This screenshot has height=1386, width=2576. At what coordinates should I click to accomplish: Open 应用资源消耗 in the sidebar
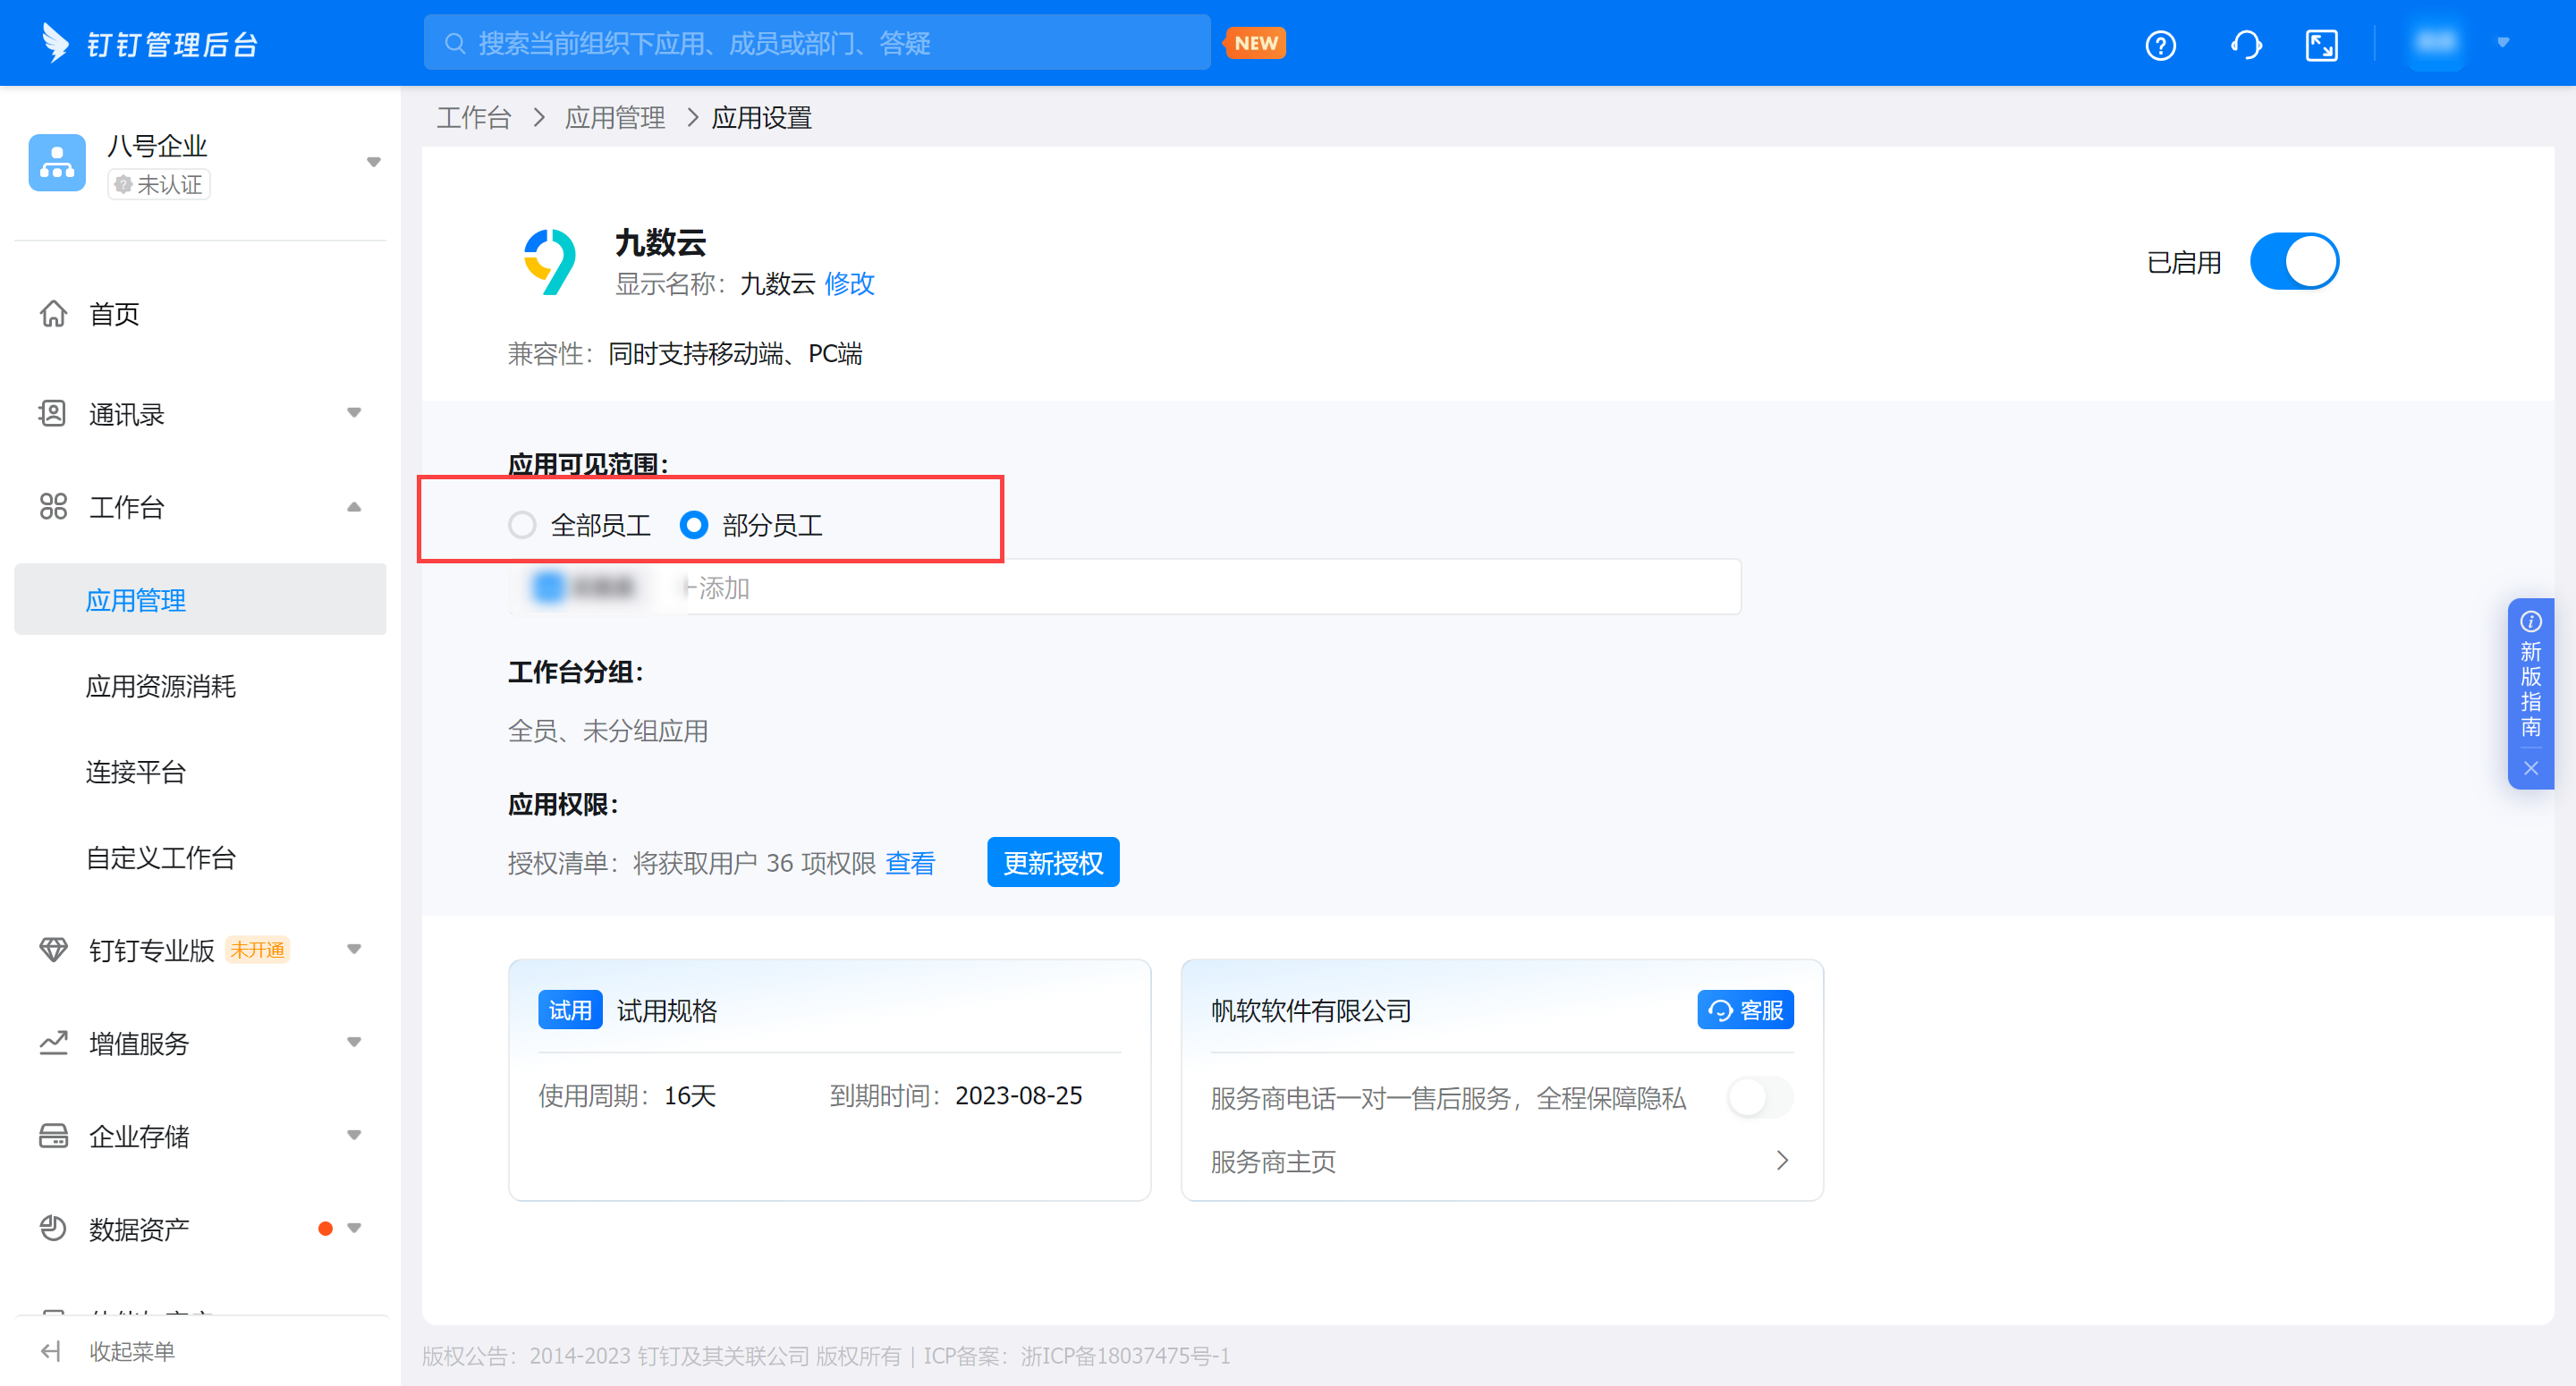point(161,686)
